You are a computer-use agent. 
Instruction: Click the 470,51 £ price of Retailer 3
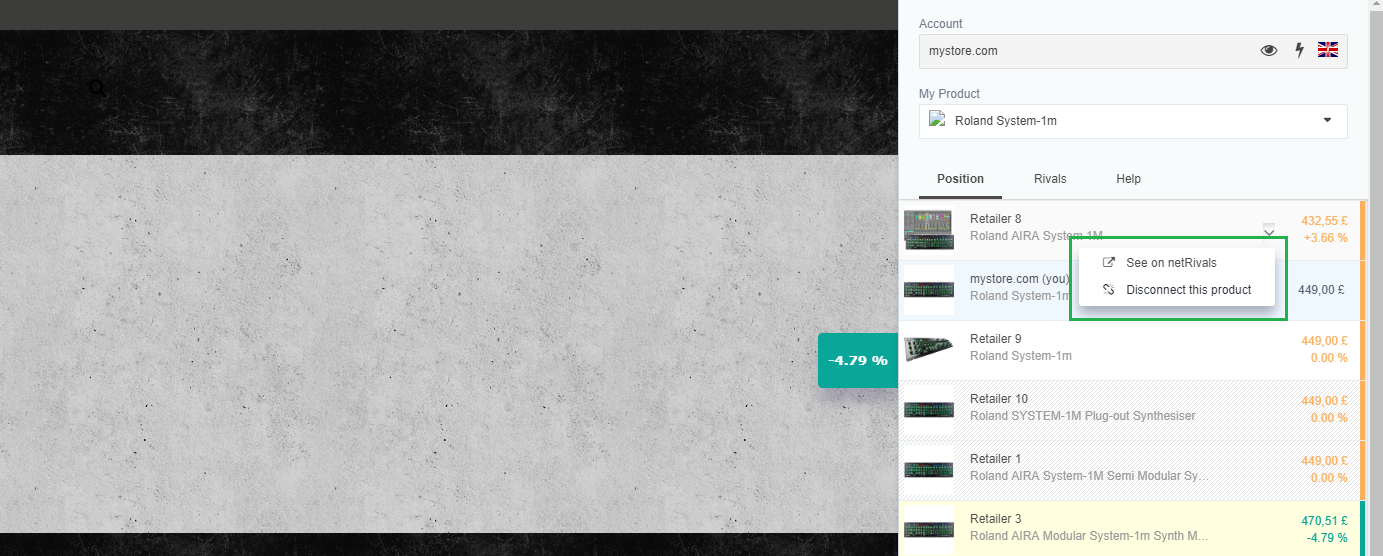coord(1324,520)
